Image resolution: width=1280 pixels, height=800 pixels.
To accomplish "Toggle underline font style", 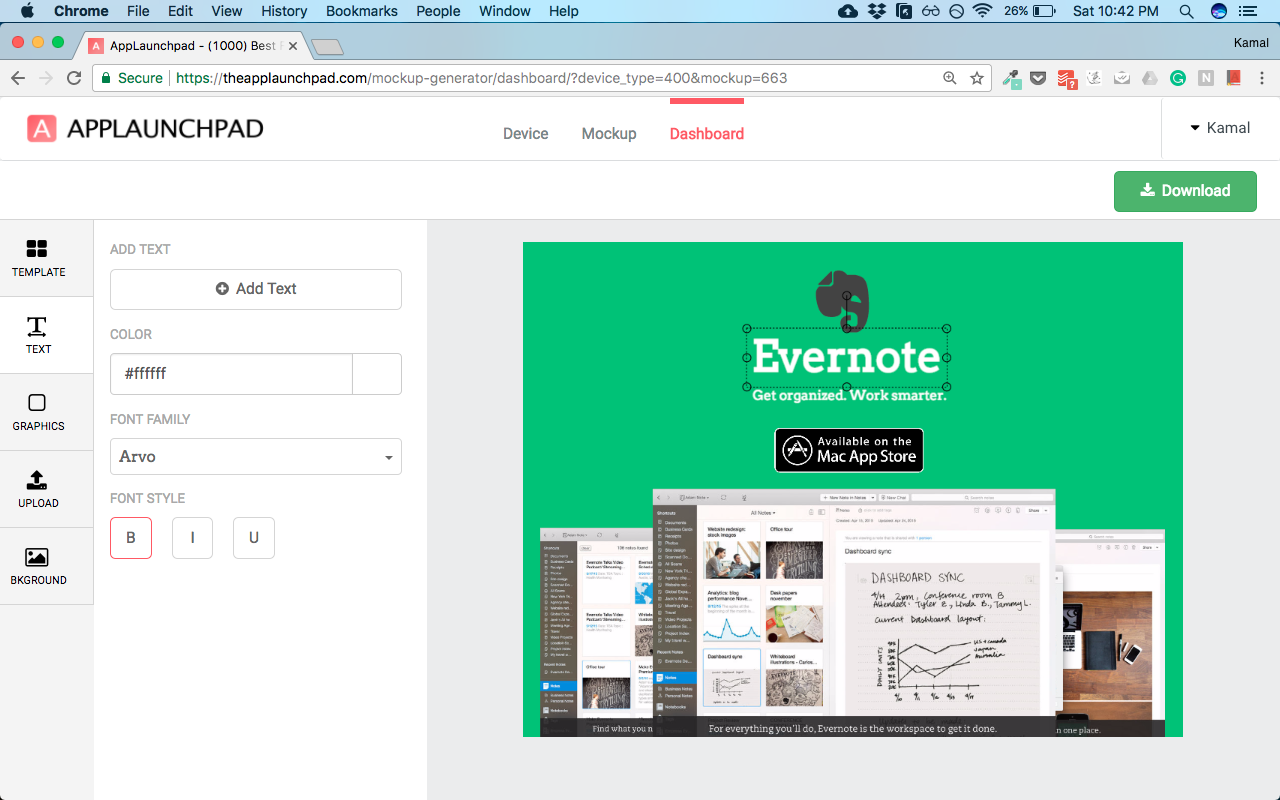I will click(254, 538).
